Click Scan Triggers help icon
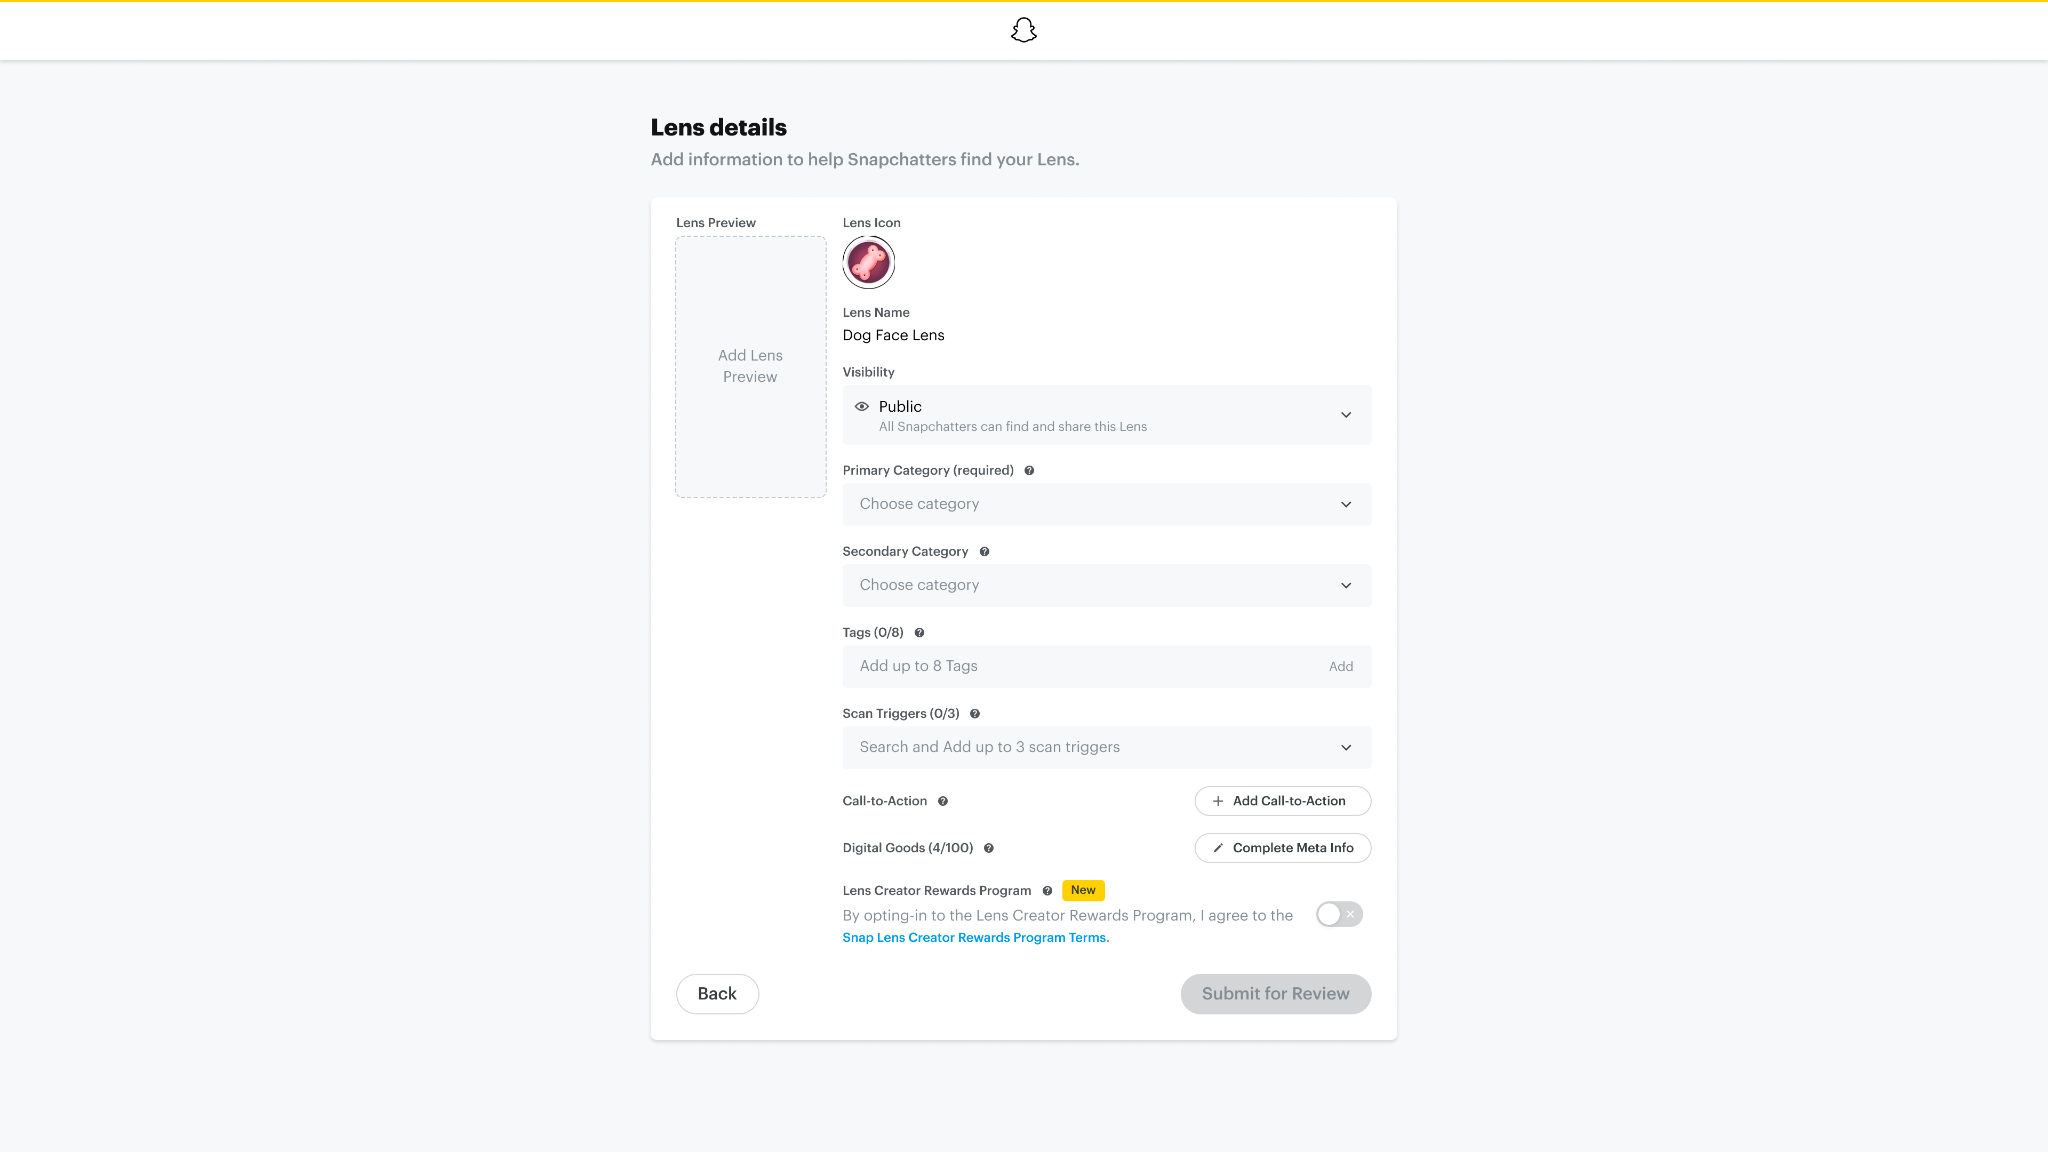 tap(975, 714)
